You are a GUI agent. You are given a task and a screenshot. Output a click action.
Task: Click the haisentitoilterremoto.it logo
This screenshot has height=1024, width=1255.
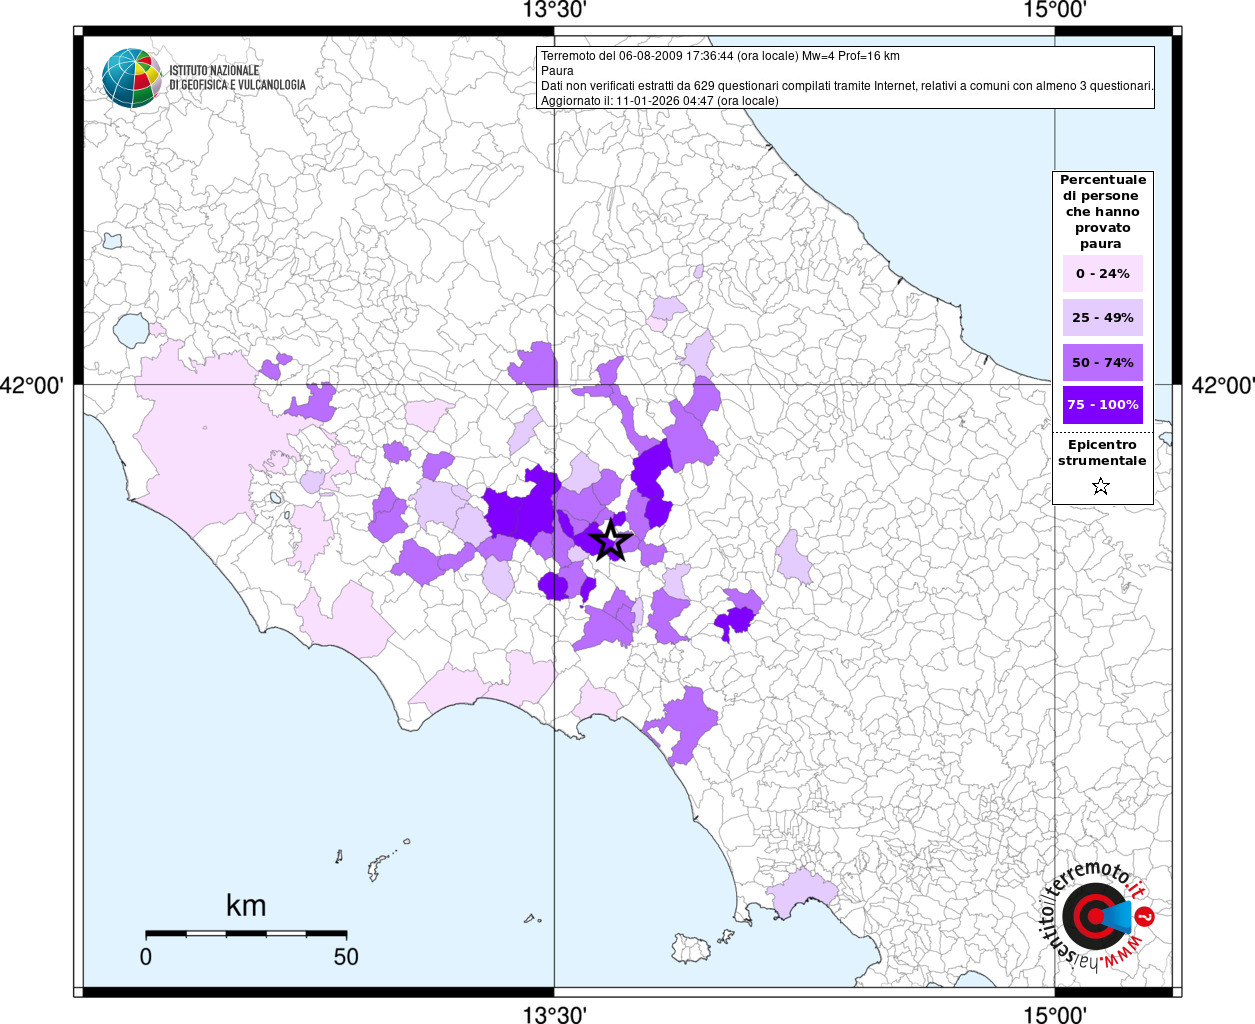[1099, 916]
